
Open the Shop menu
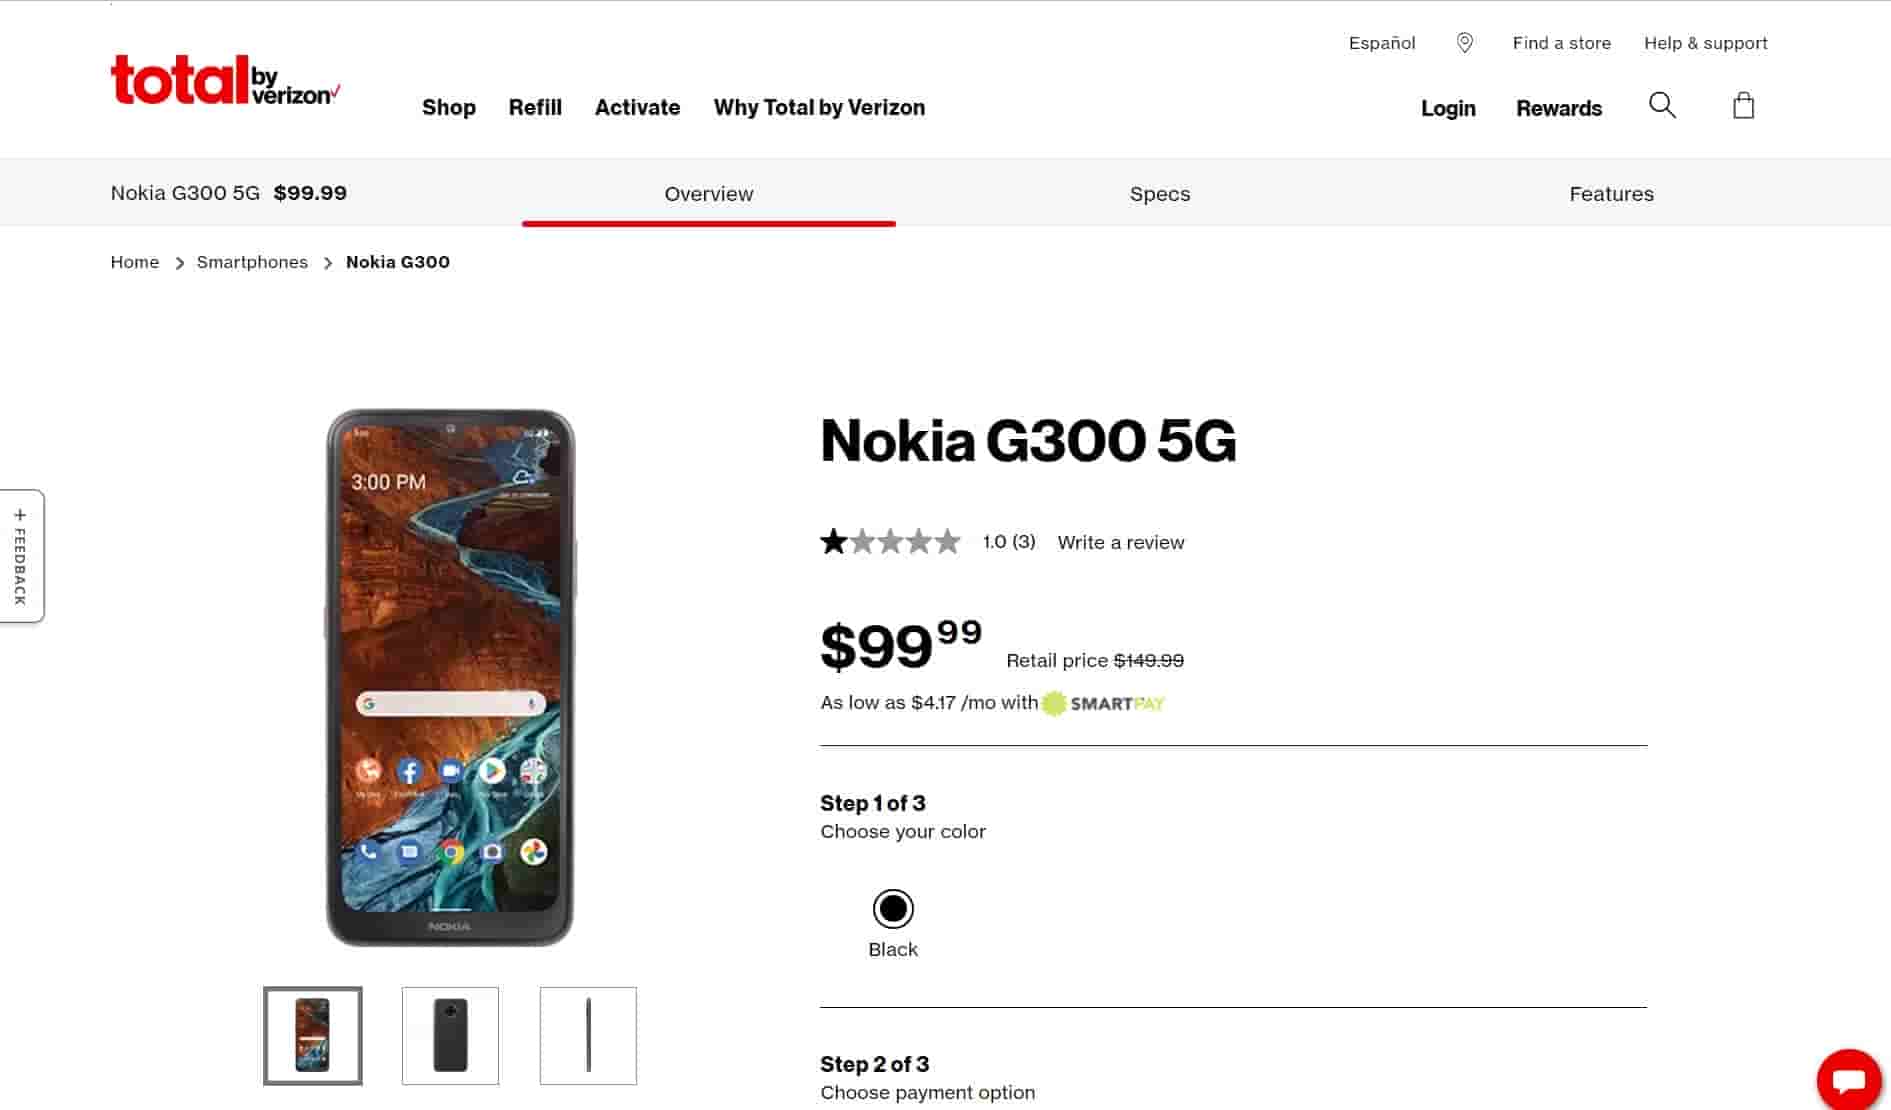448,107
